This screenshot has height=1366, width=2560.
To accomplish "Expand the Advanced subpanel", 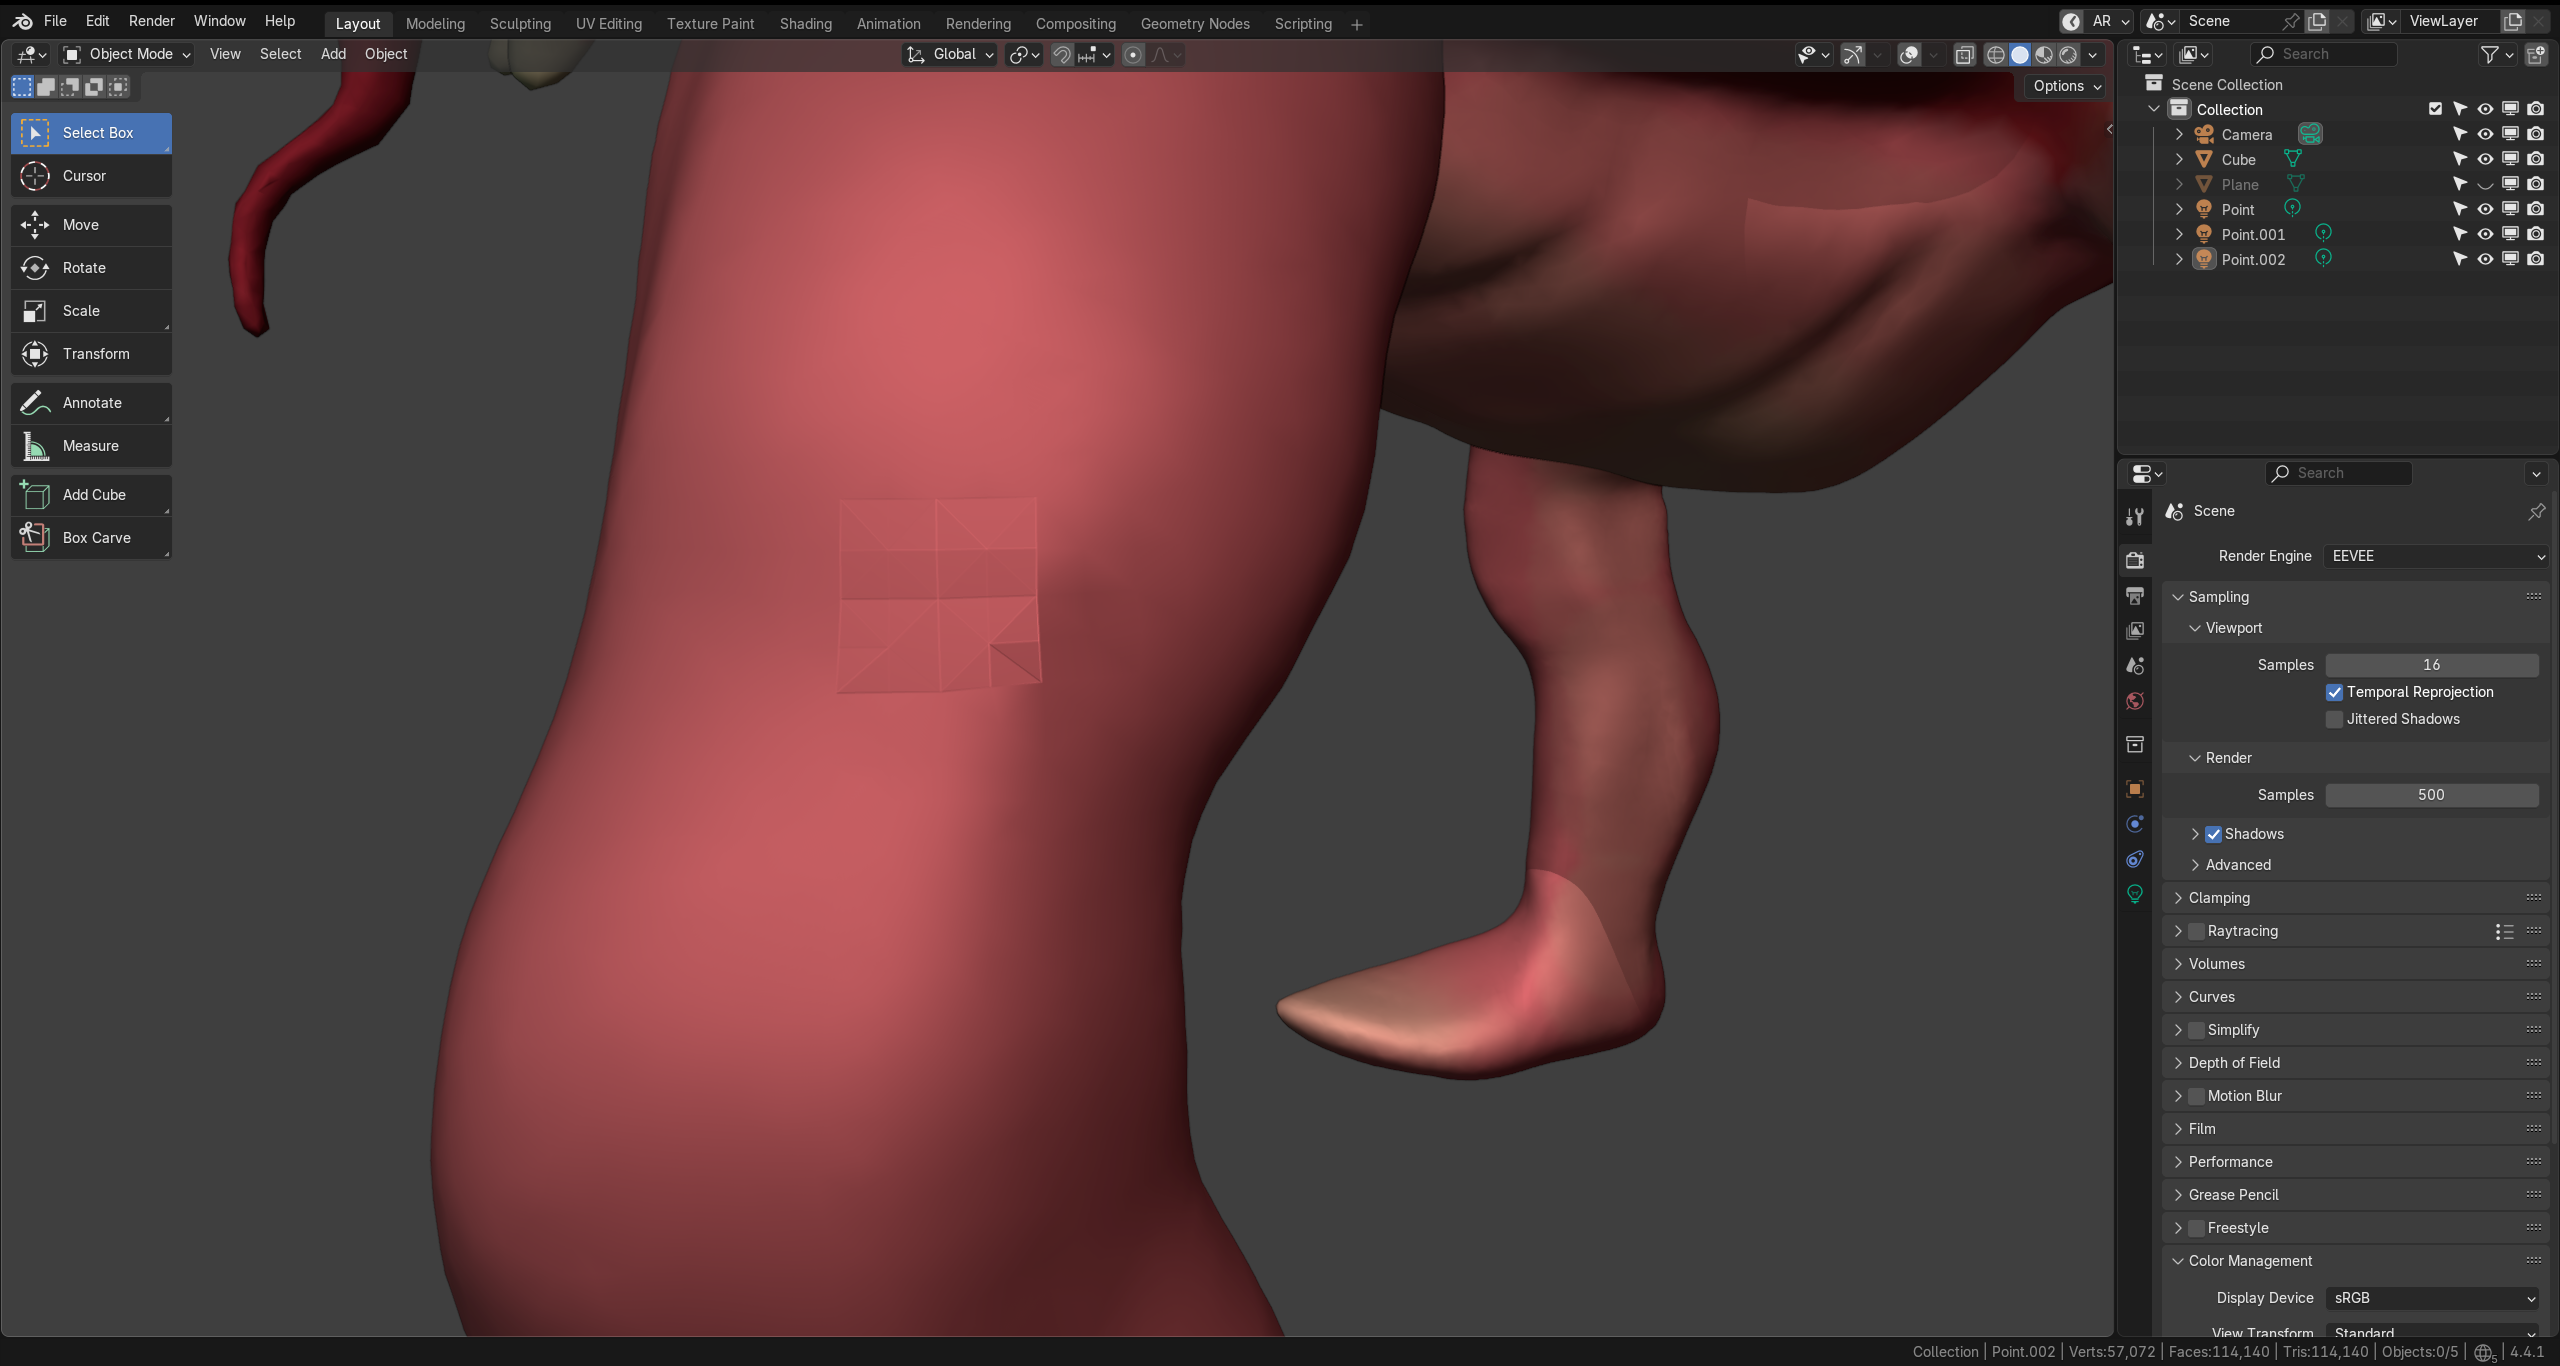I will click(2195, 865).
